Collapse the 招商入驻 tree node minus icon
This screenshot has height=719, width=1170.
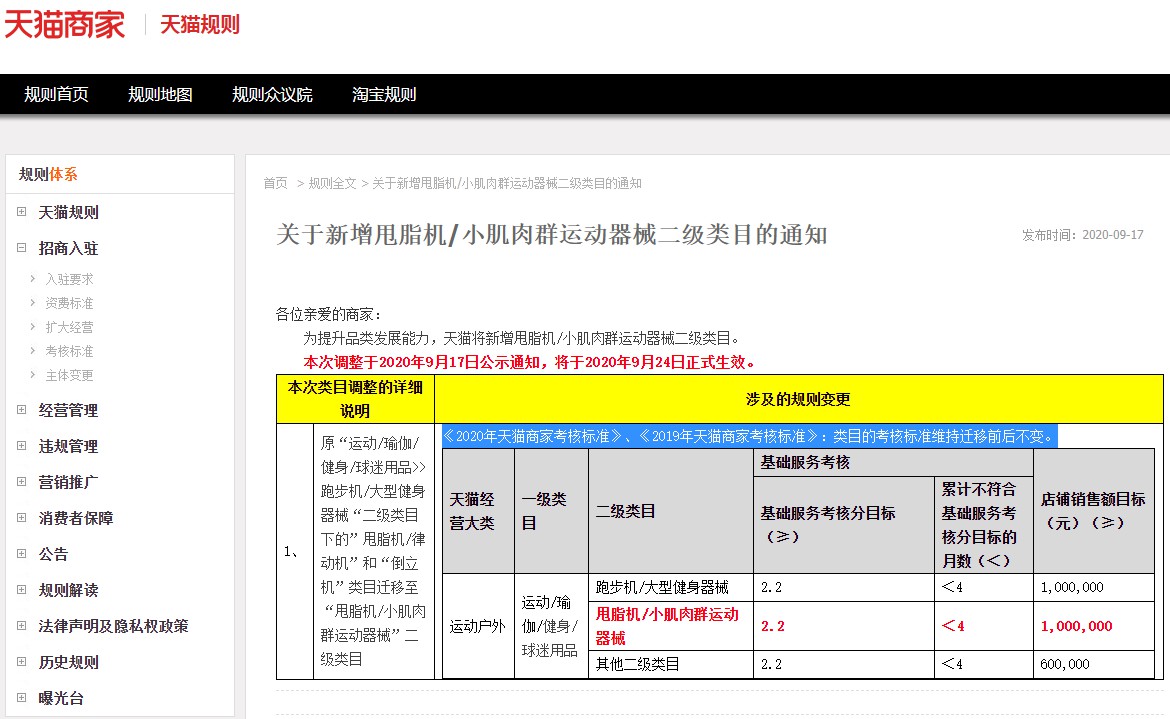coord(22,248)
